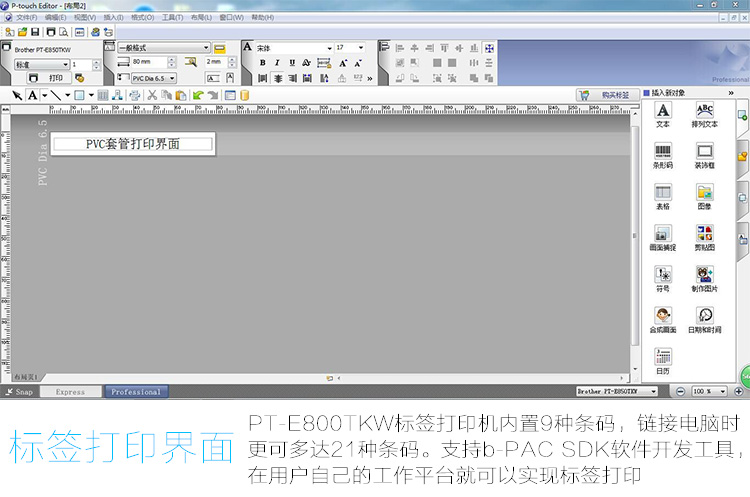Image resolution: width=750 pixels, height=497 pixels.
Task: Center objects on label icon
Action: click(489, 48)
